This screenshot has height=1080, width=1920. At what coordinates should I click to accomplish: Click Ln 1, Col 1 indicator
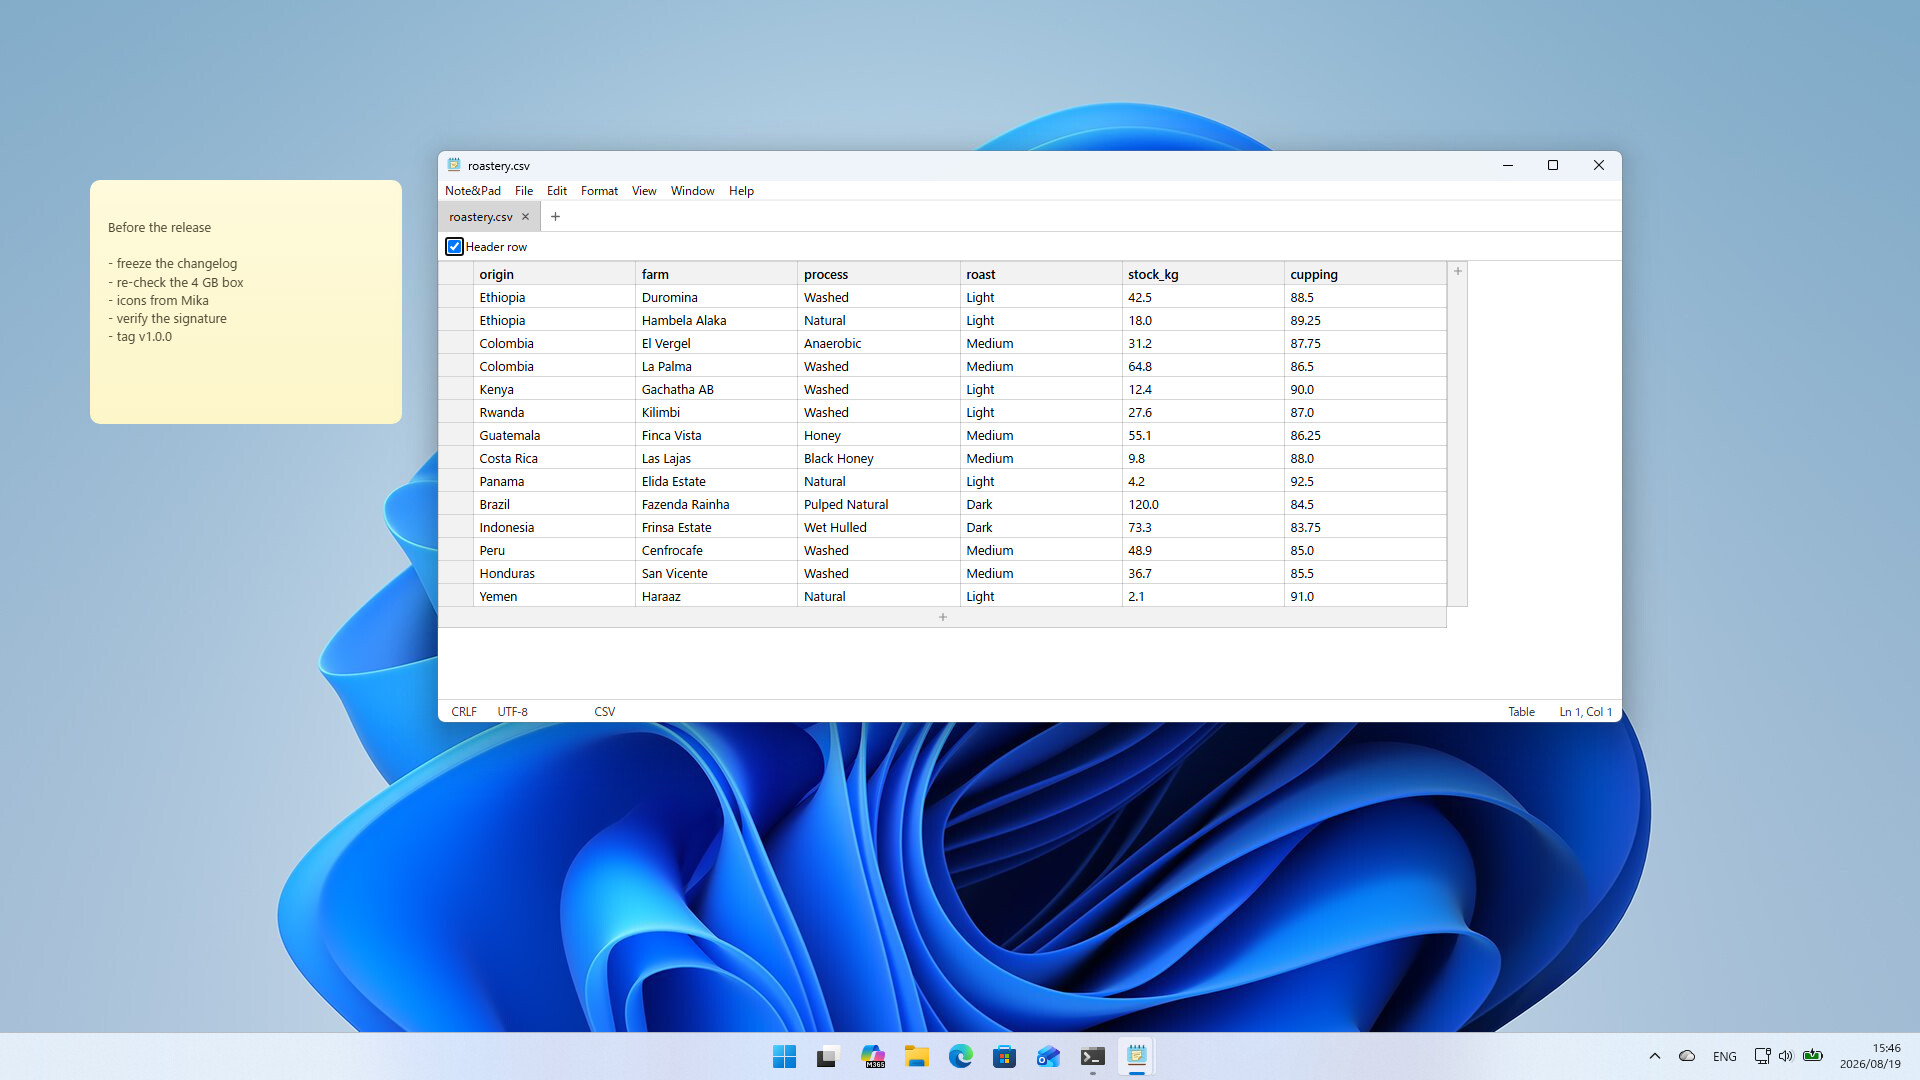click(x=1586, y=712)
